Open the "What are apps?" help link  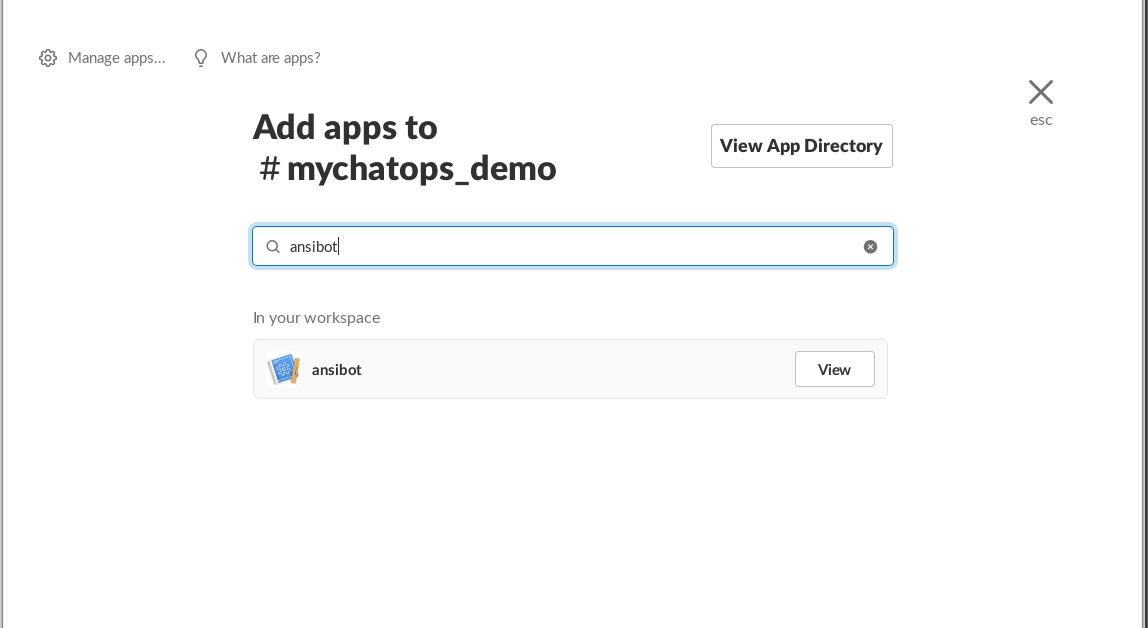[270, 58]
